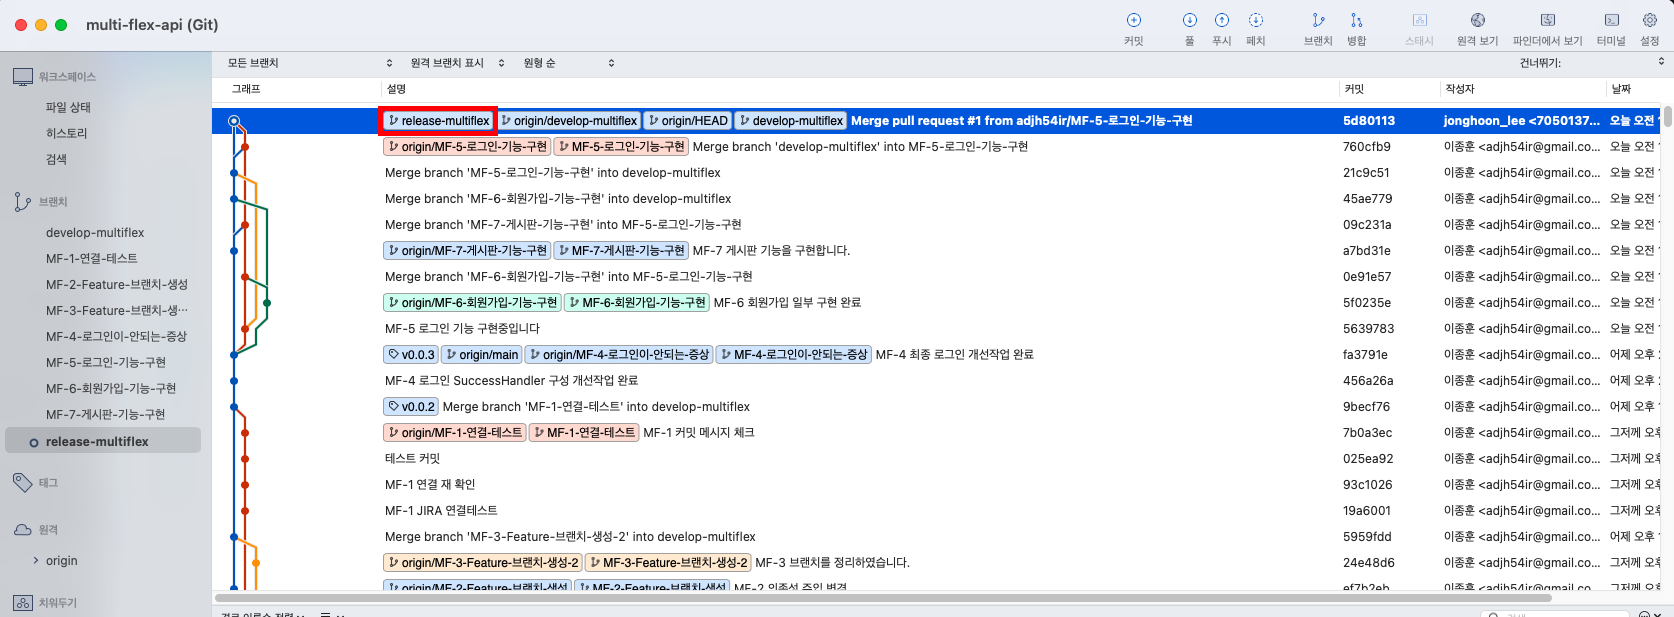Select MF-4-로그인이-안되는-증상 branch in sidebar
The height and width of the screenshot is (617, 1674).
(116, 337)
